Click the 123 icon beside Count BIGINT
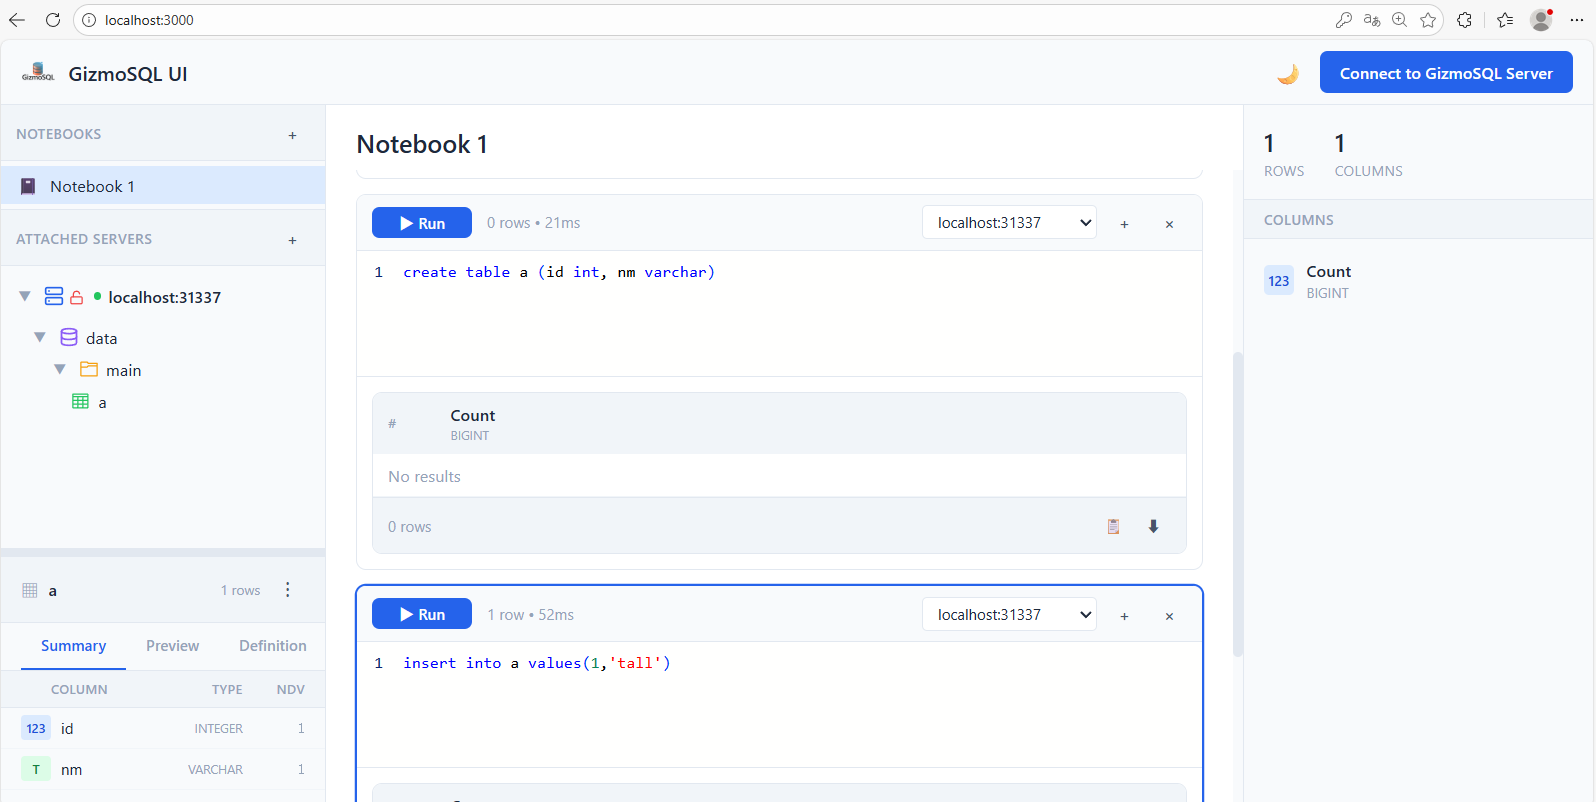Image resolution: width=1596 pixels, height=802 pixels. (1279, 281)
